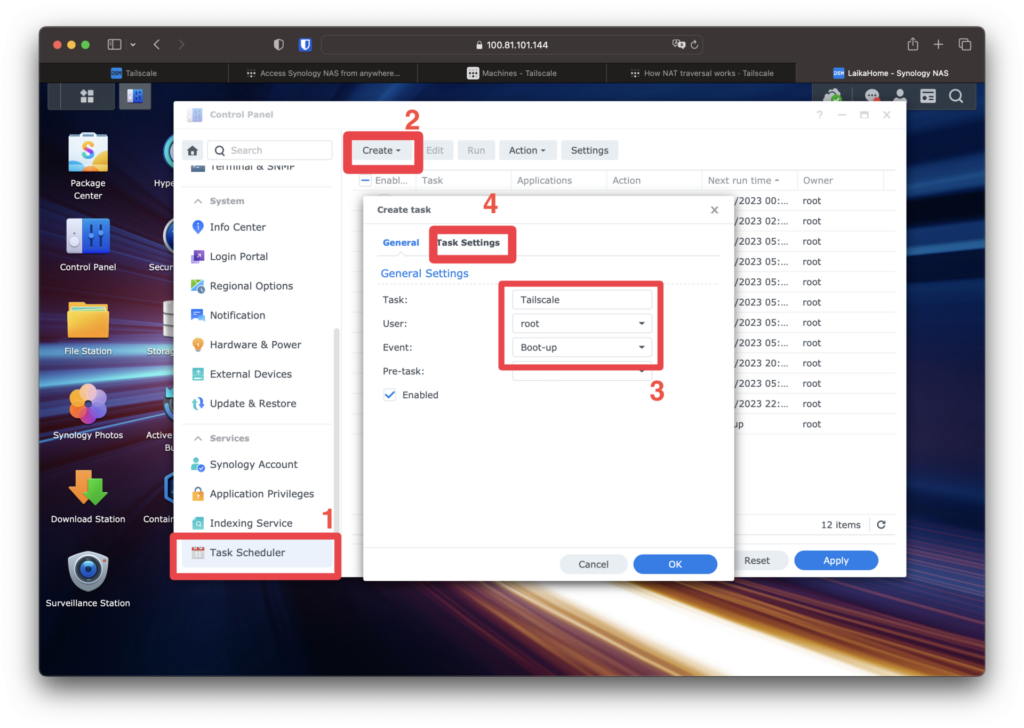Open the Action dropdown button in toolbar

point(526,150)
